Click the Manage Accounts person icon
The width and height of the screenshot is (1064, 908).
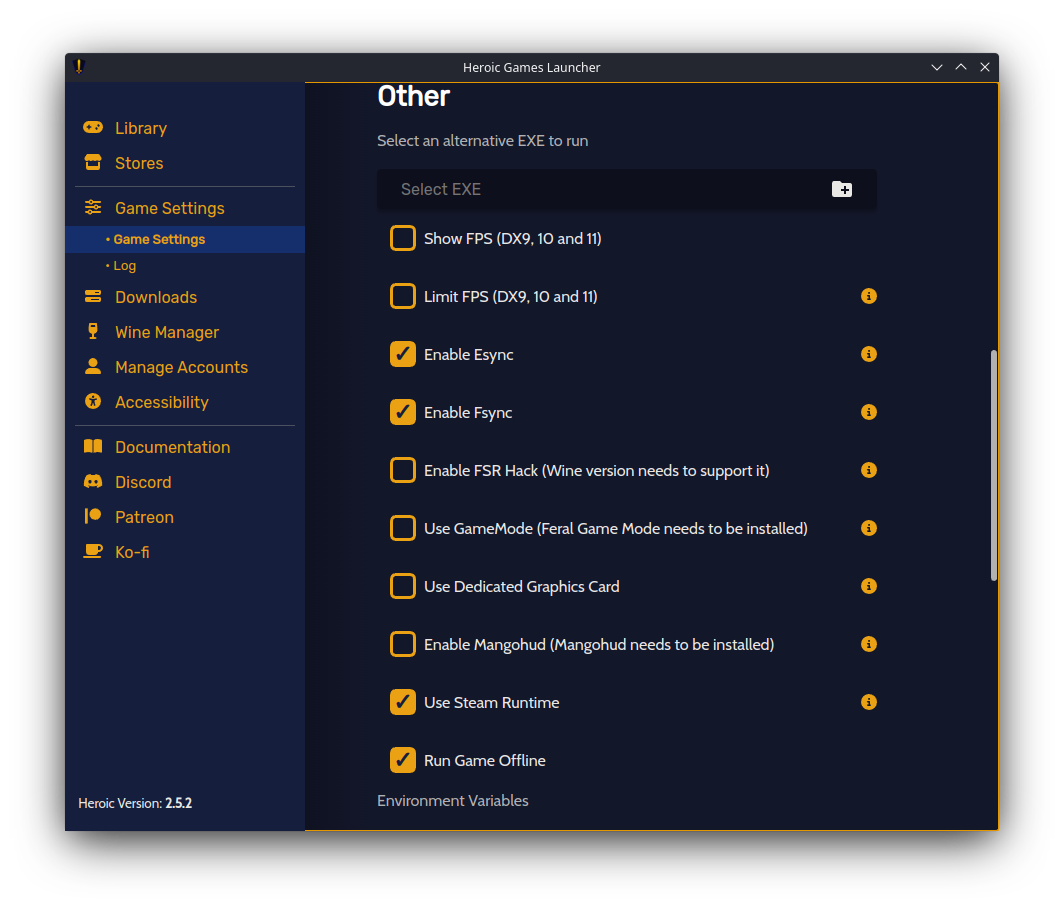[93, 366]
